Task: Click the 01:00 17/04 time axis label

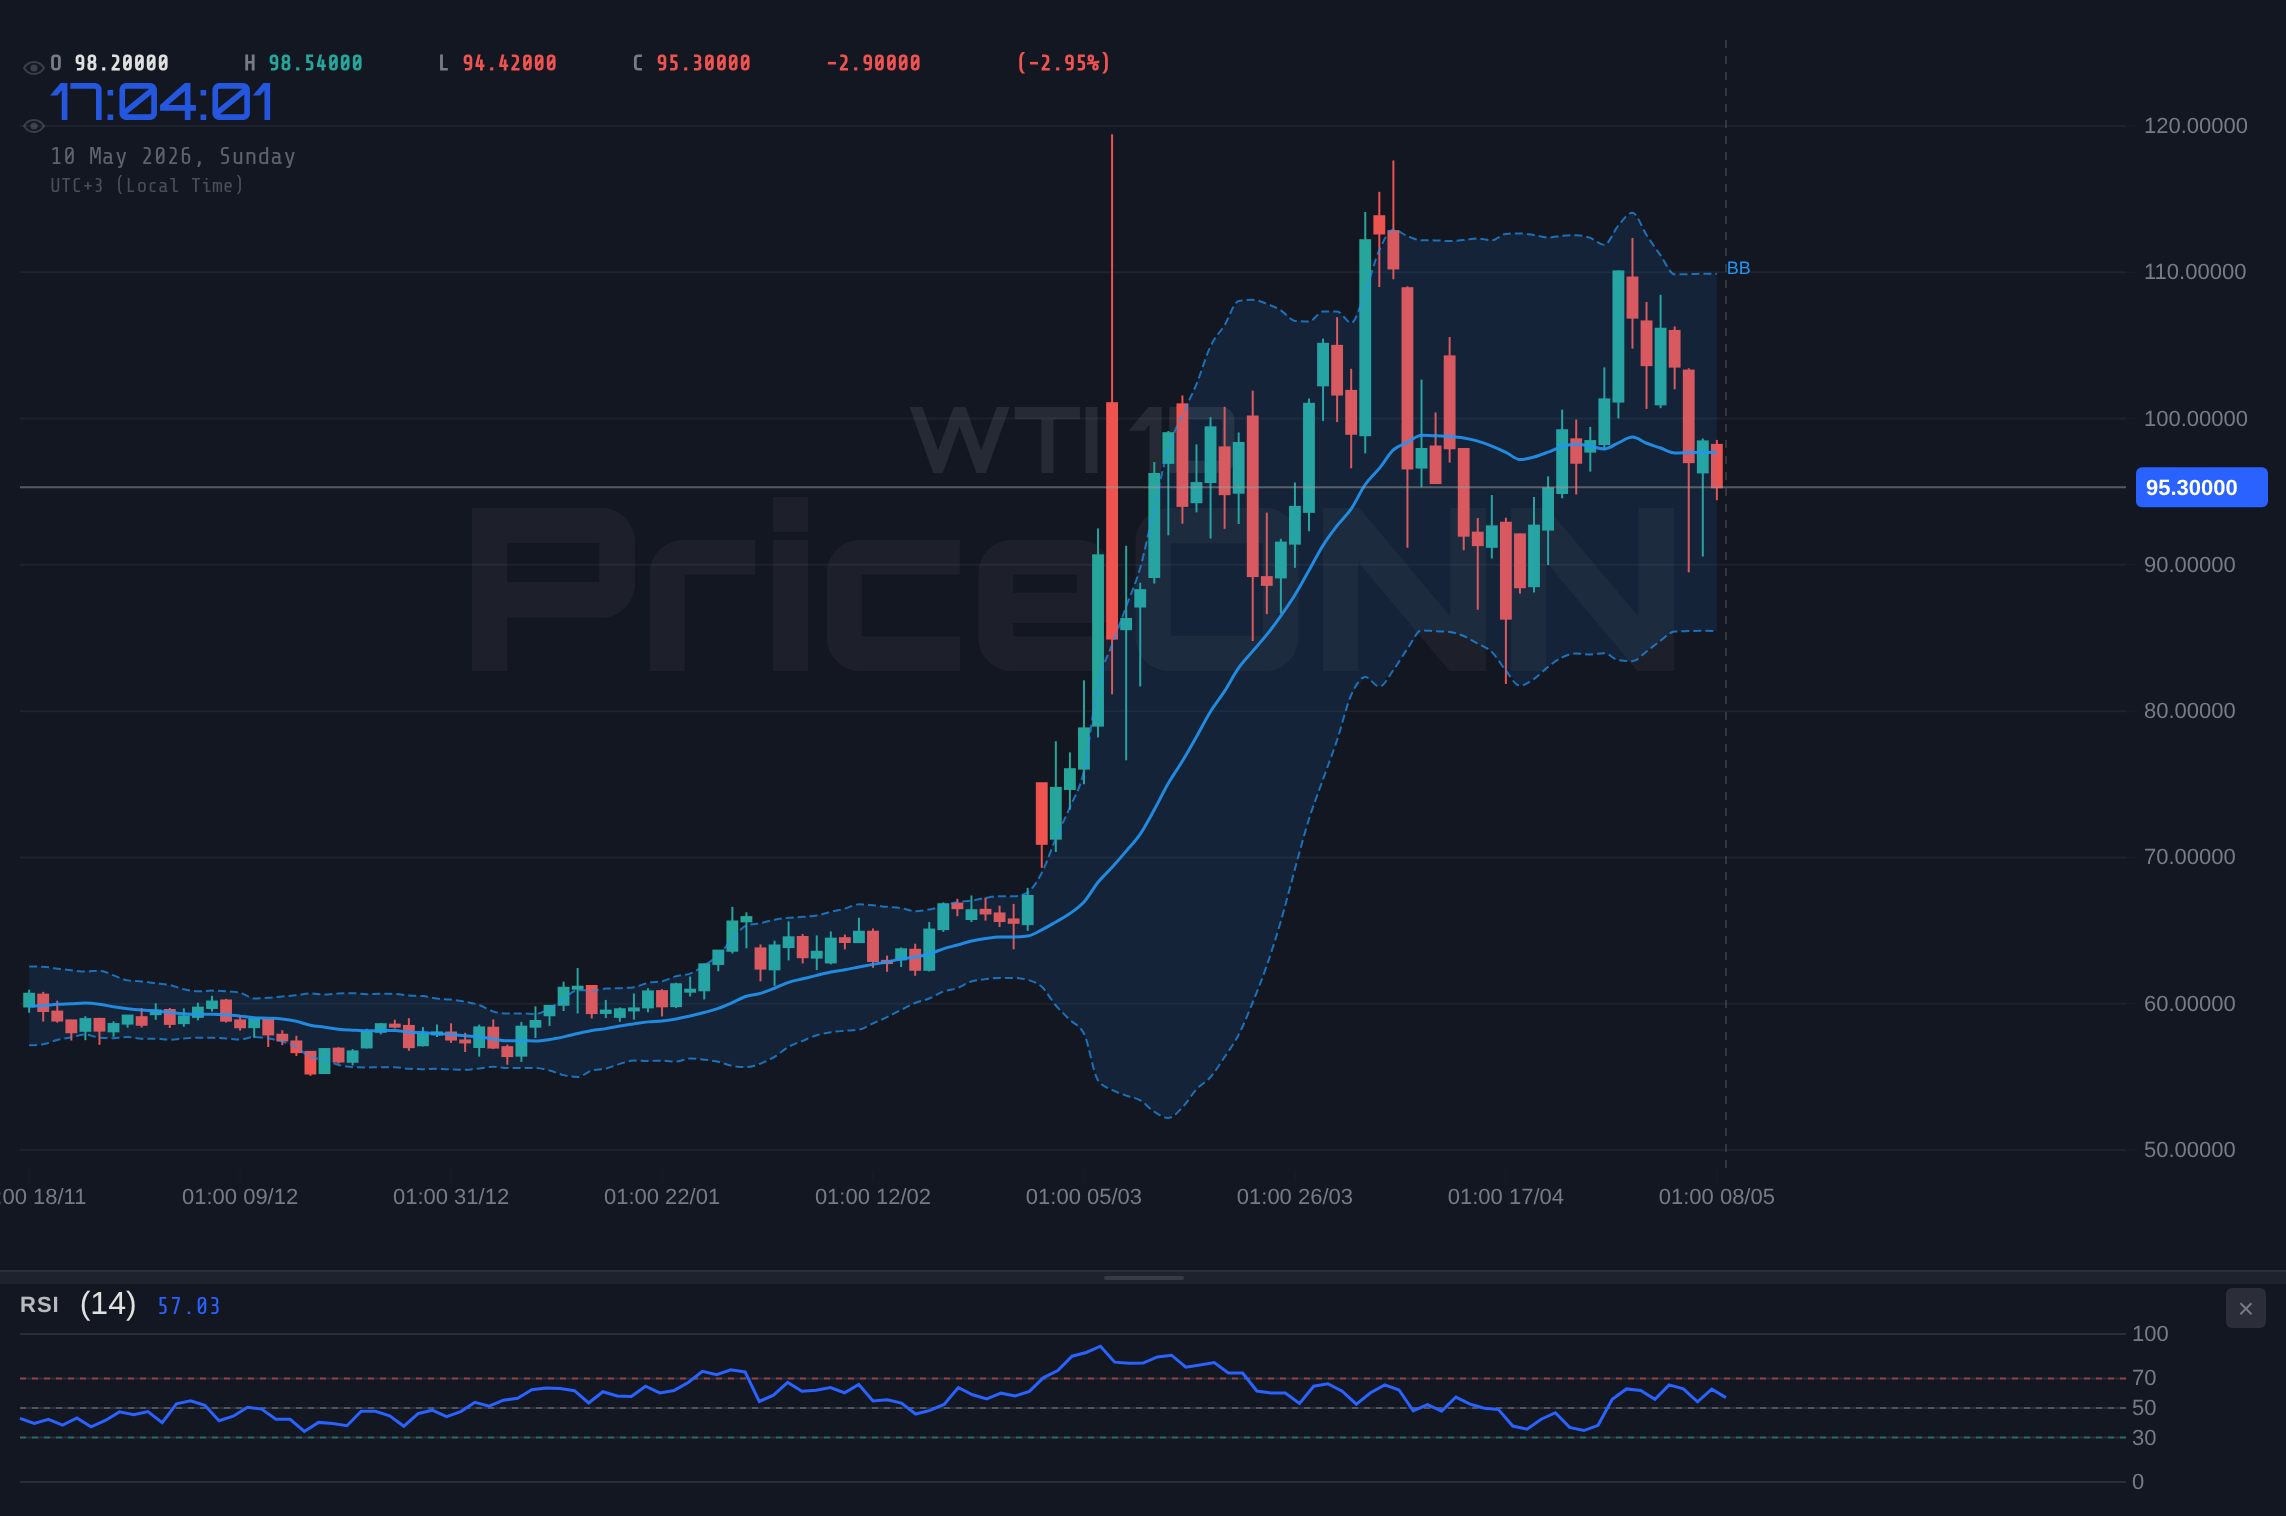Action: point(1506,1196)
